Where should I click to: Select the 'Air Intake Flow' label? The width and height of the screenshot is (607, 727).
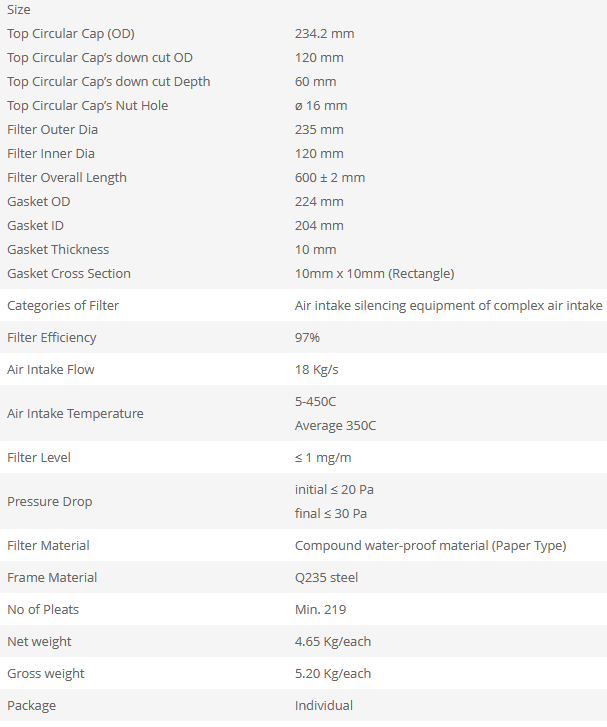click(51, 370)
